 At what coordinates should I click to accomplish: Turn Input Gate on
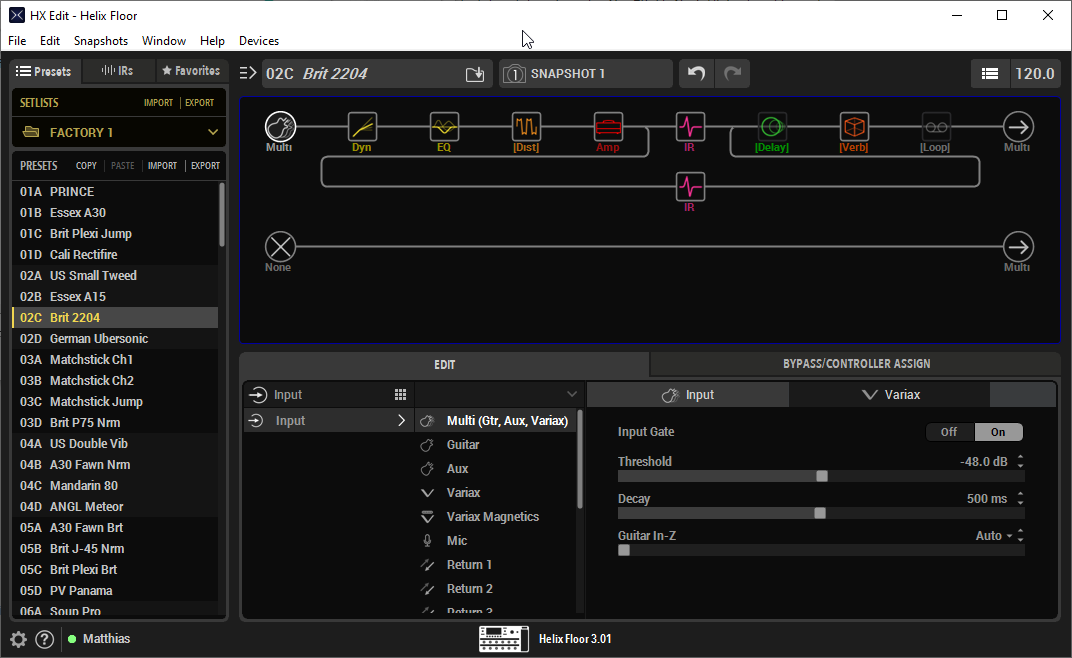tap(998, 432)
